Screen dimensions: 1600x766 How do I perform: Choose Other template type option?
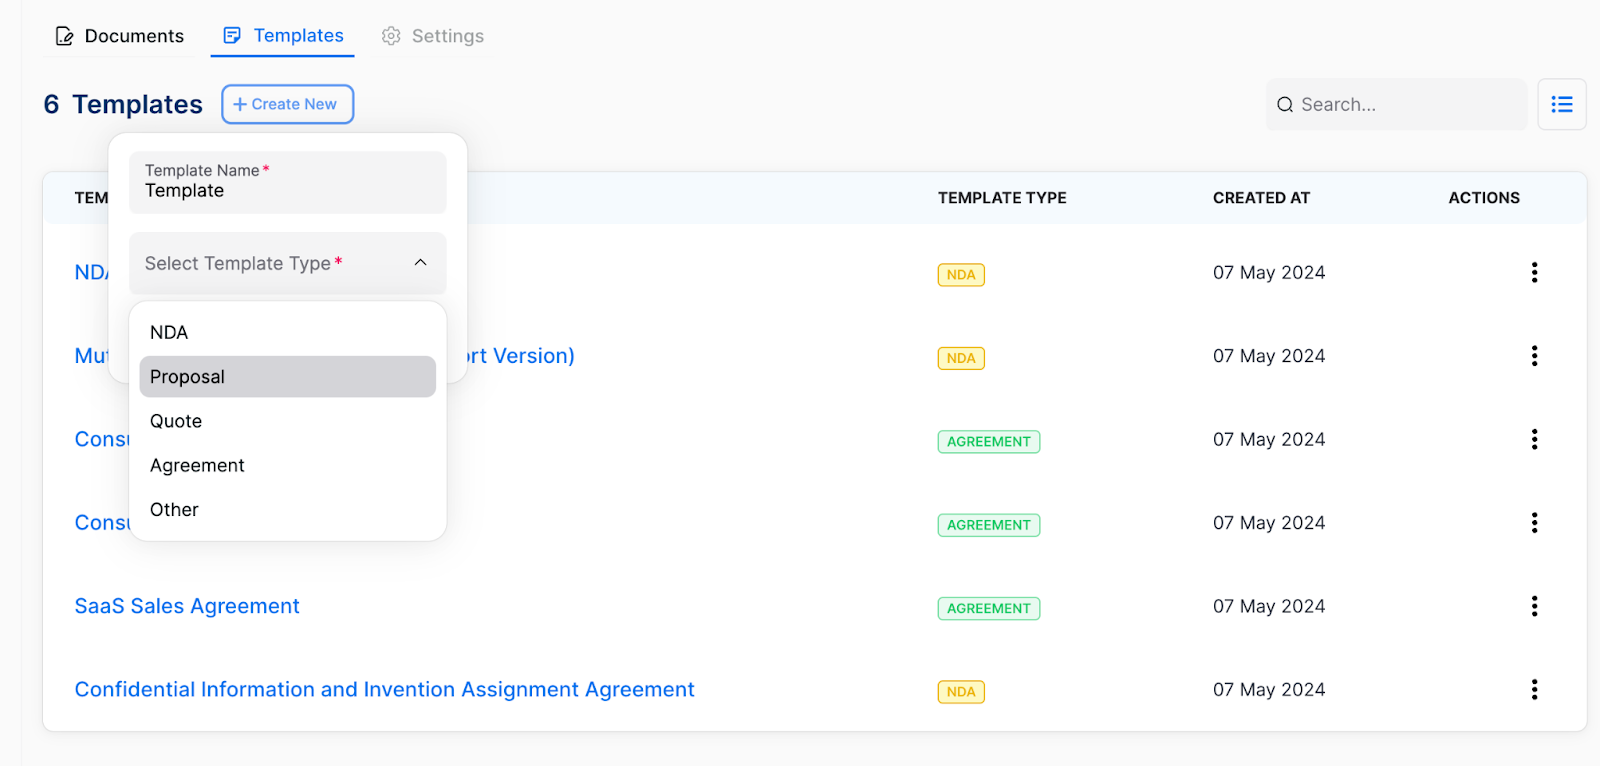288,509
